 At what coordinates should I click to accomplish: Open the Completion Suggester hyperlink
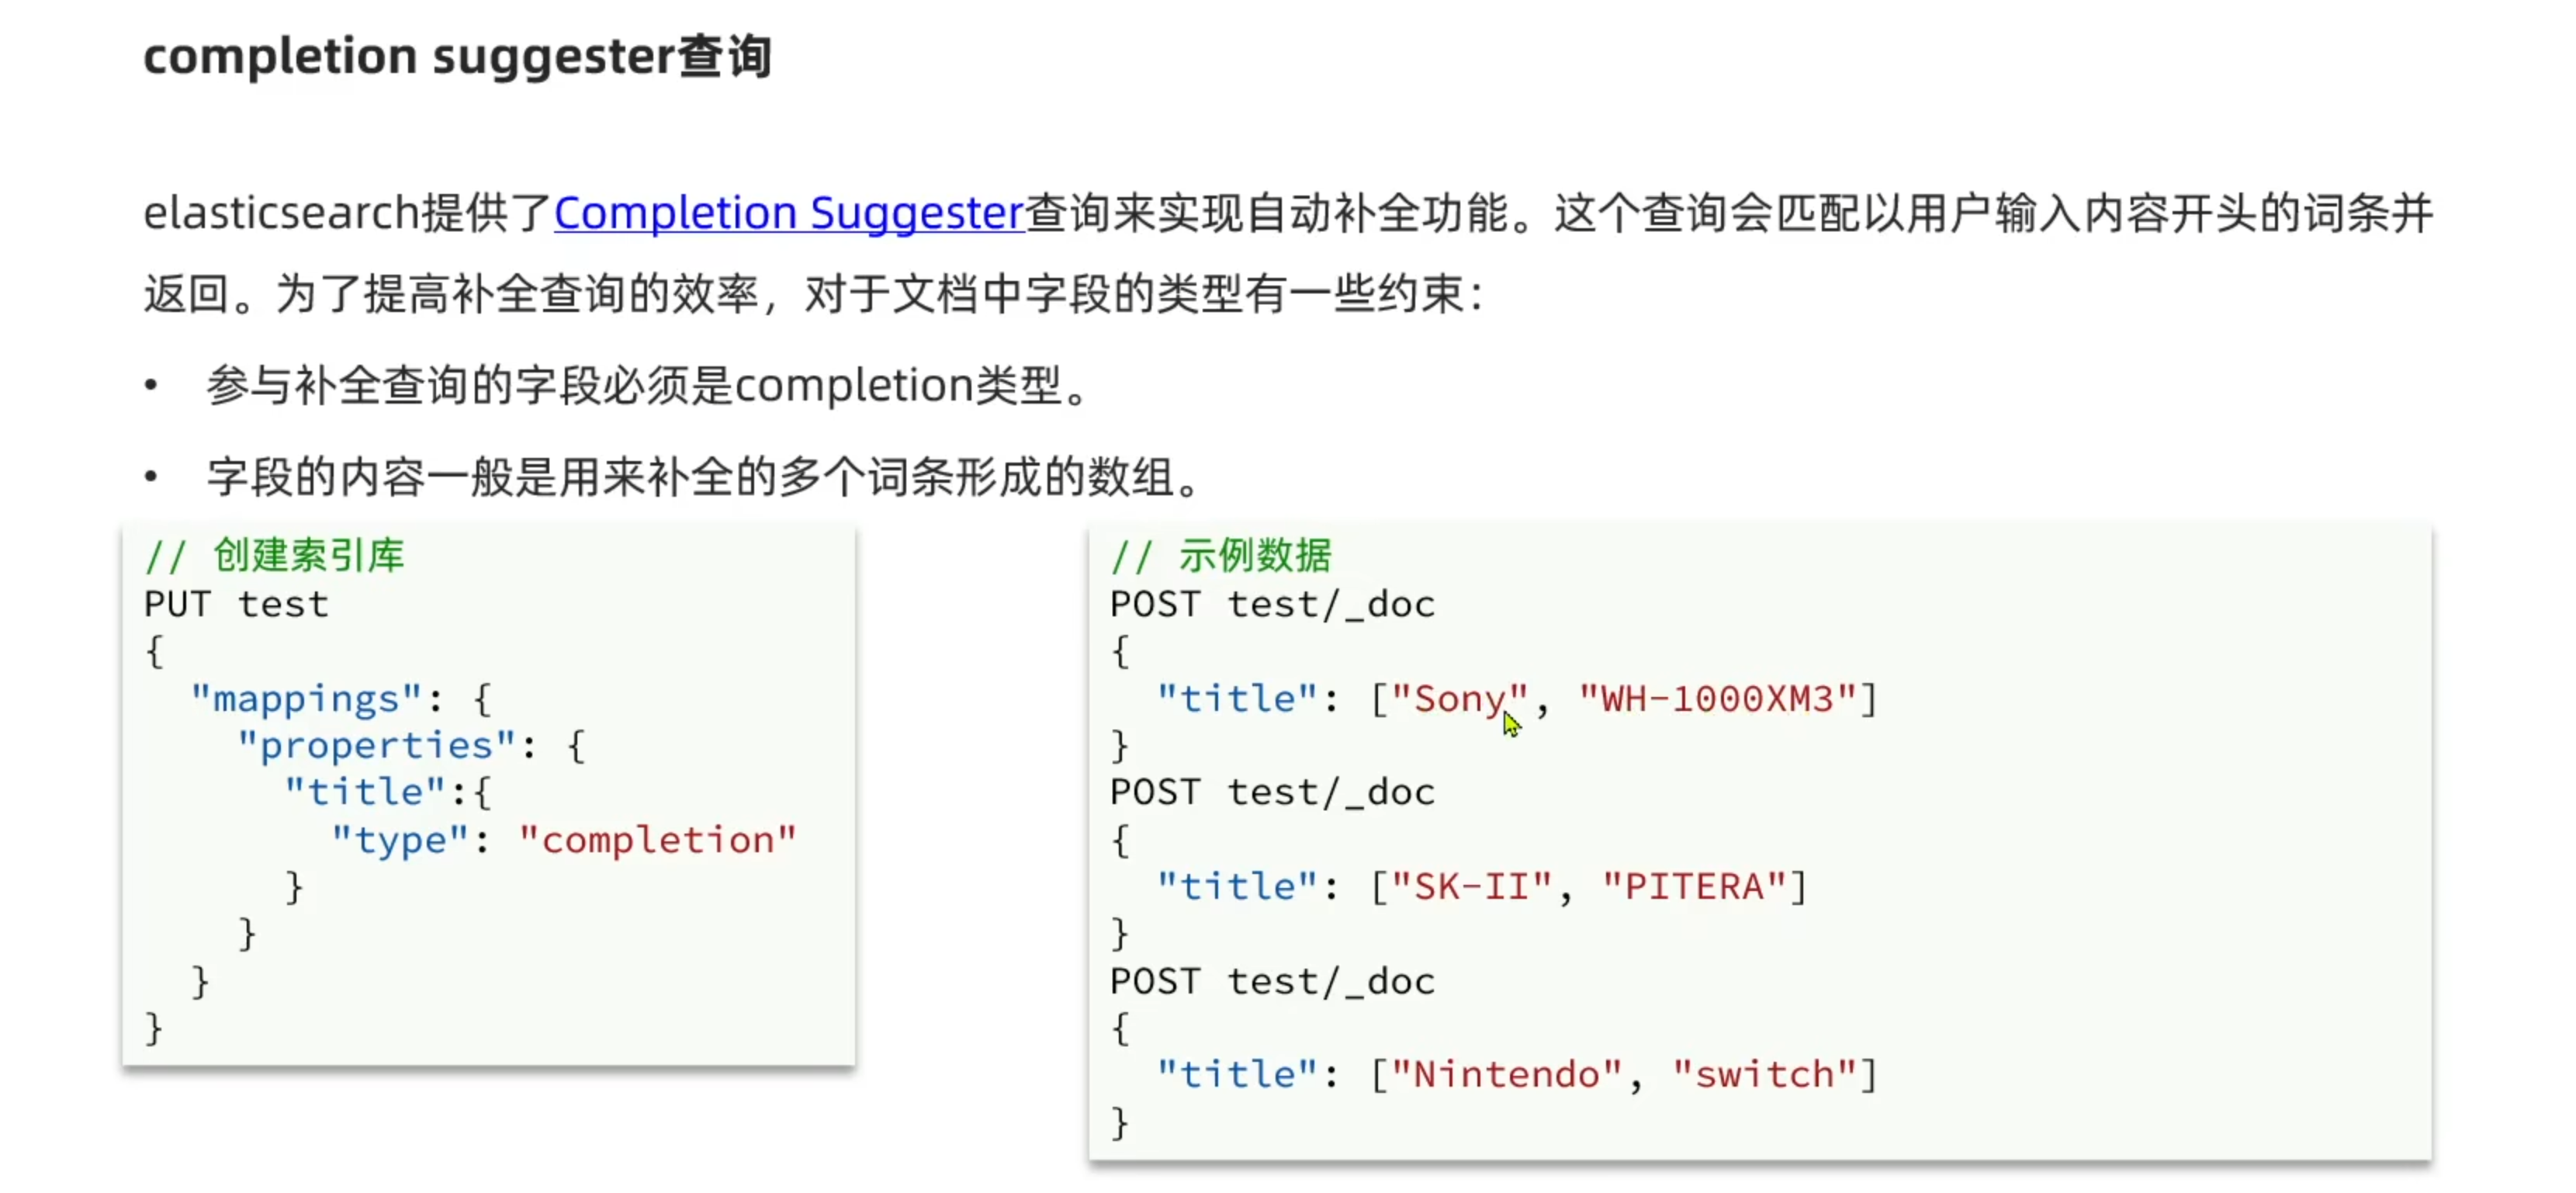click(789, 213)
